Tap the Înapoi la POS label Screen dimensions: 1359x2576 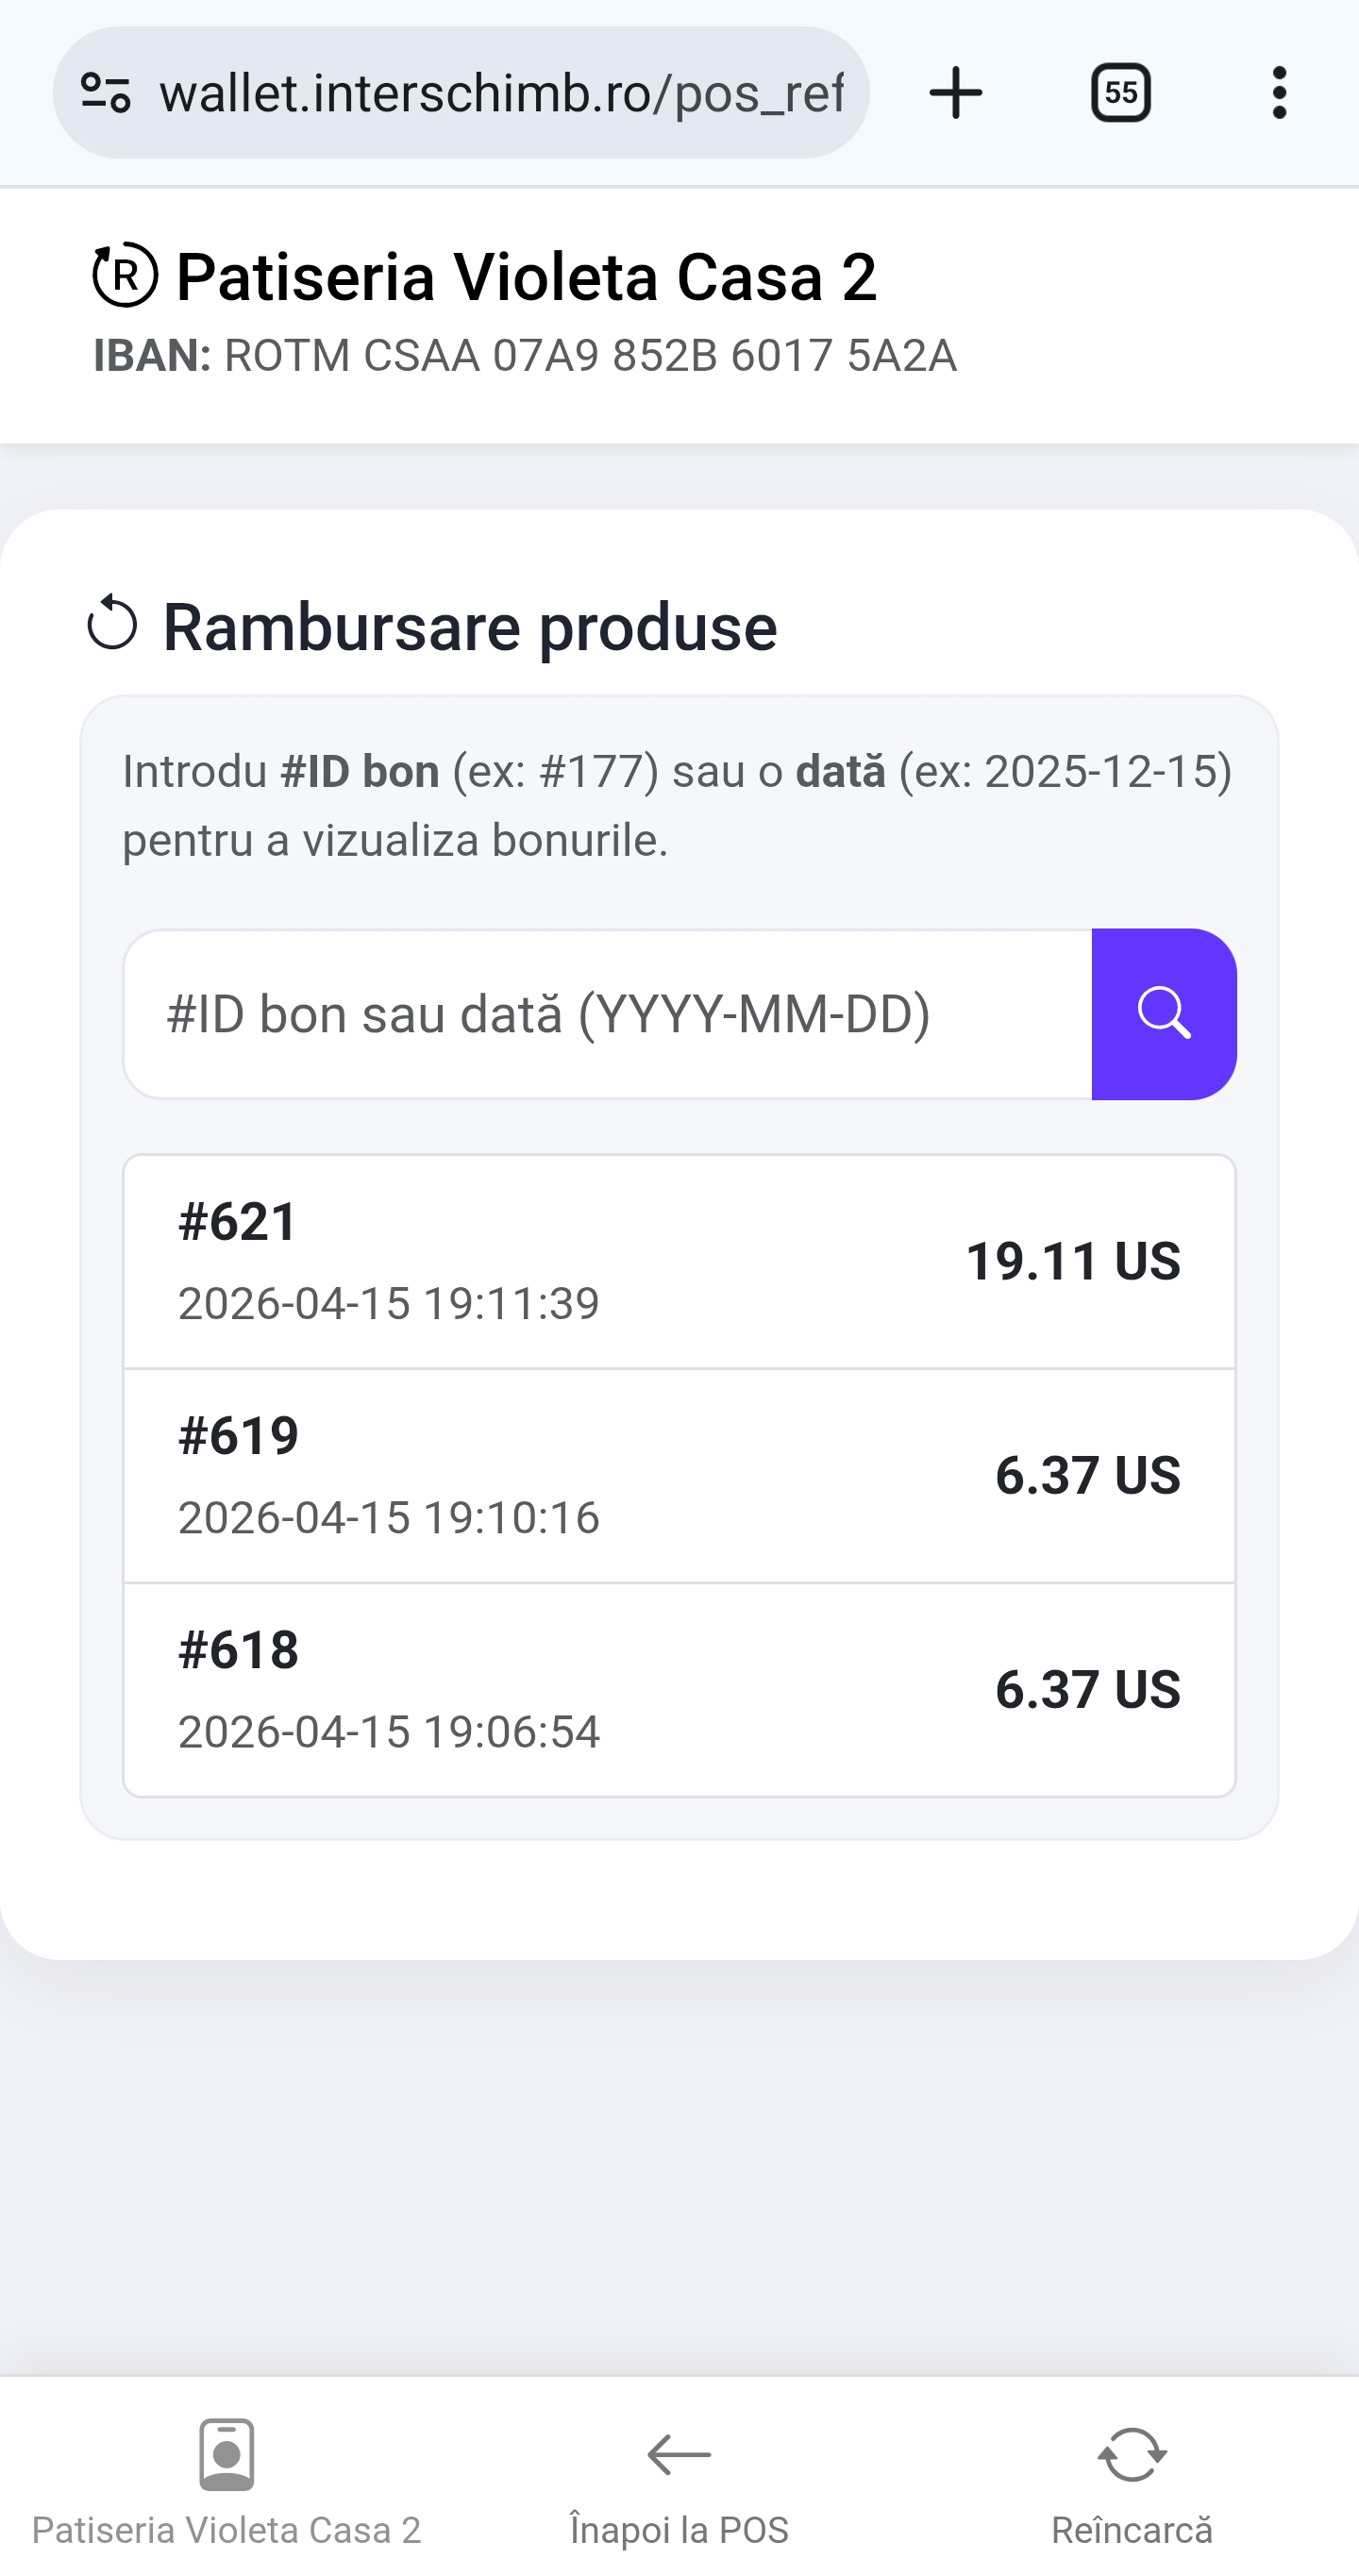coord(679,2530)
